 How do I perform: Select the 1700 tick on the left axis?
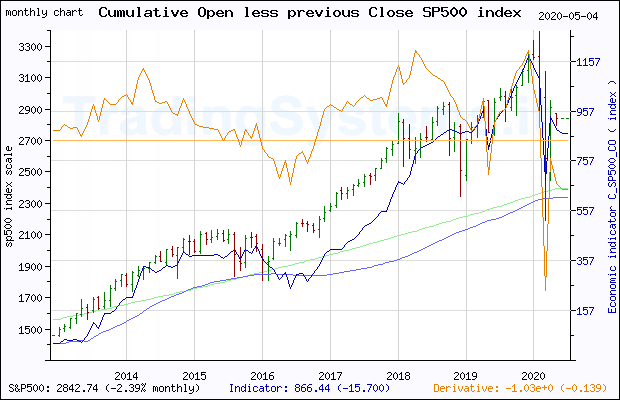[x=30, y=298]
